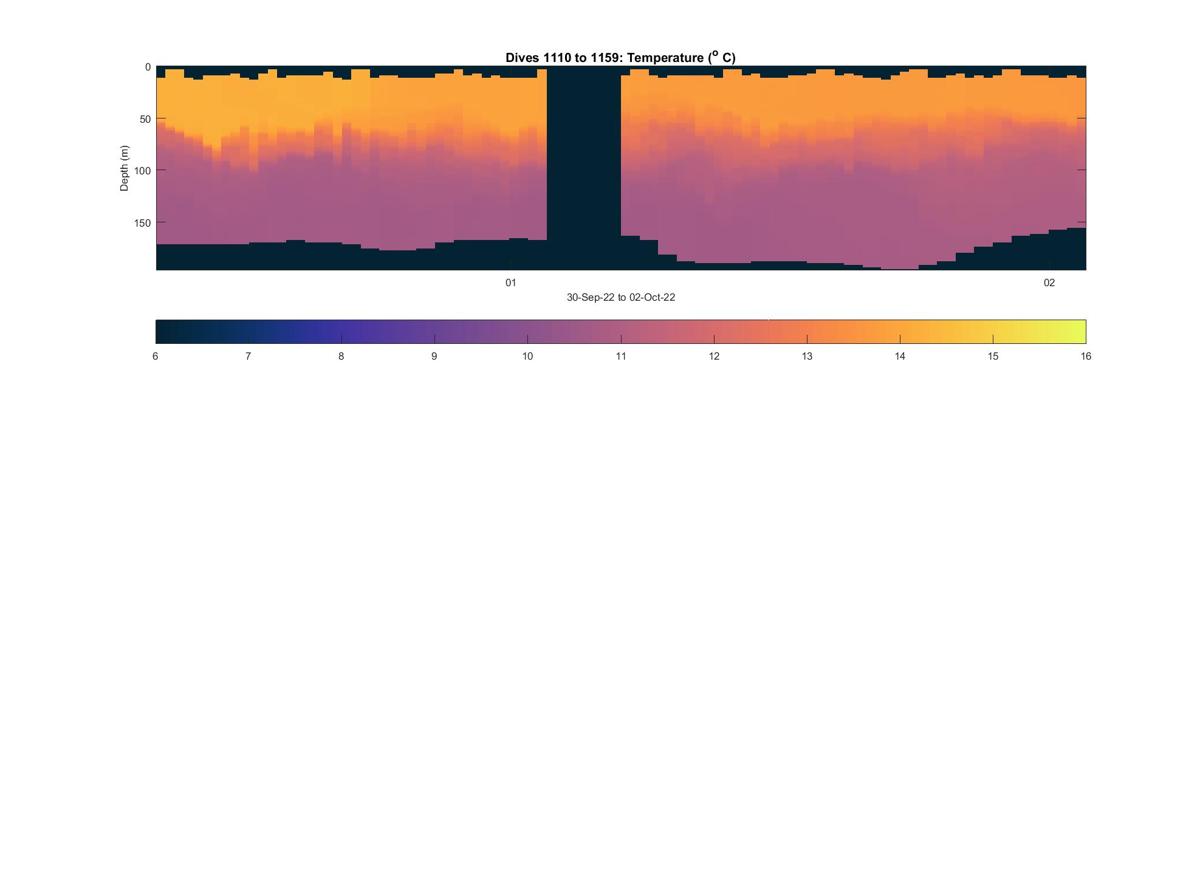Click colorbar tick label '15'
Viewport: 1200px width, 885px height.
pos(993,356)
